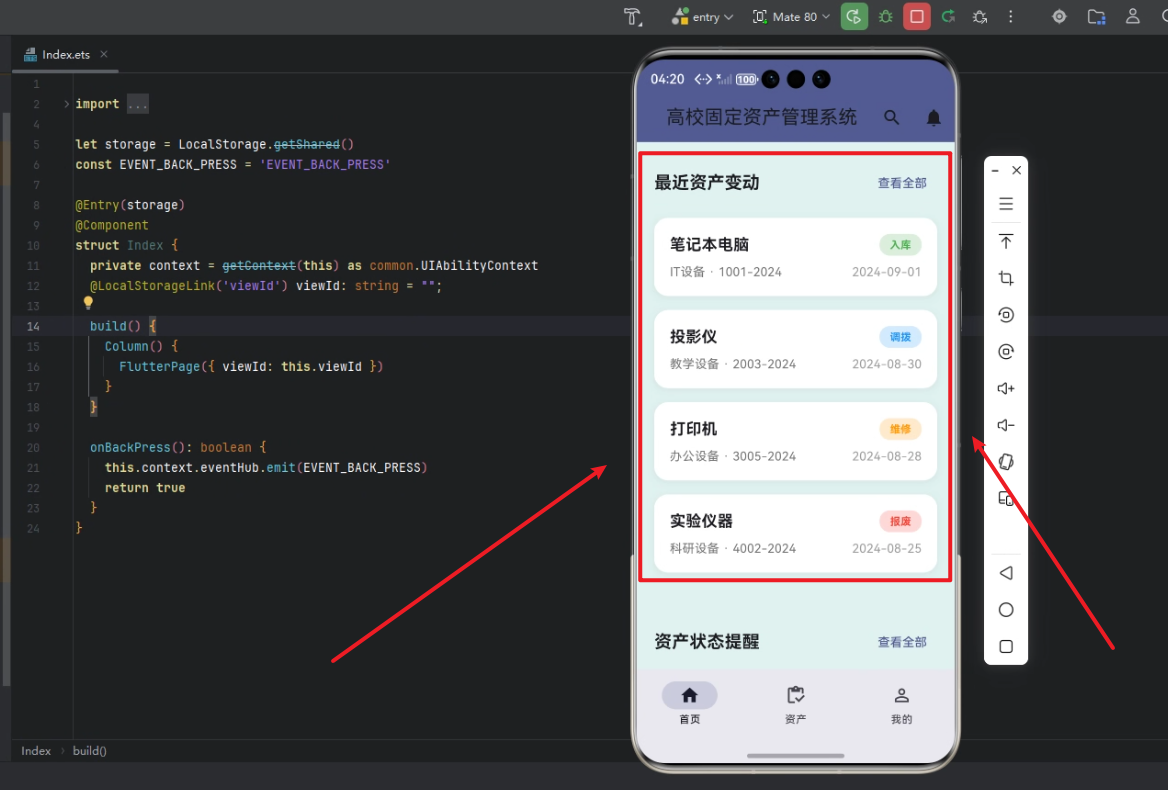Increase emulator volume
Viewport: 1168px width, 790px height.
coord(1005,388)
